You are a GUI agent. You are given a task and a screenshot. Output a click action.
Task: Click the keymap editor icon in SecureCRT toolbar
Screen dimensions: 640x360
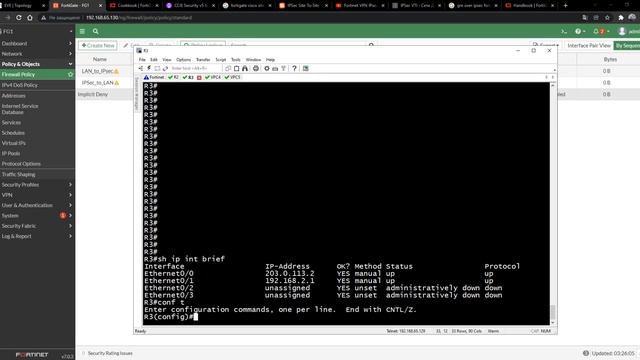click(275, 68)
